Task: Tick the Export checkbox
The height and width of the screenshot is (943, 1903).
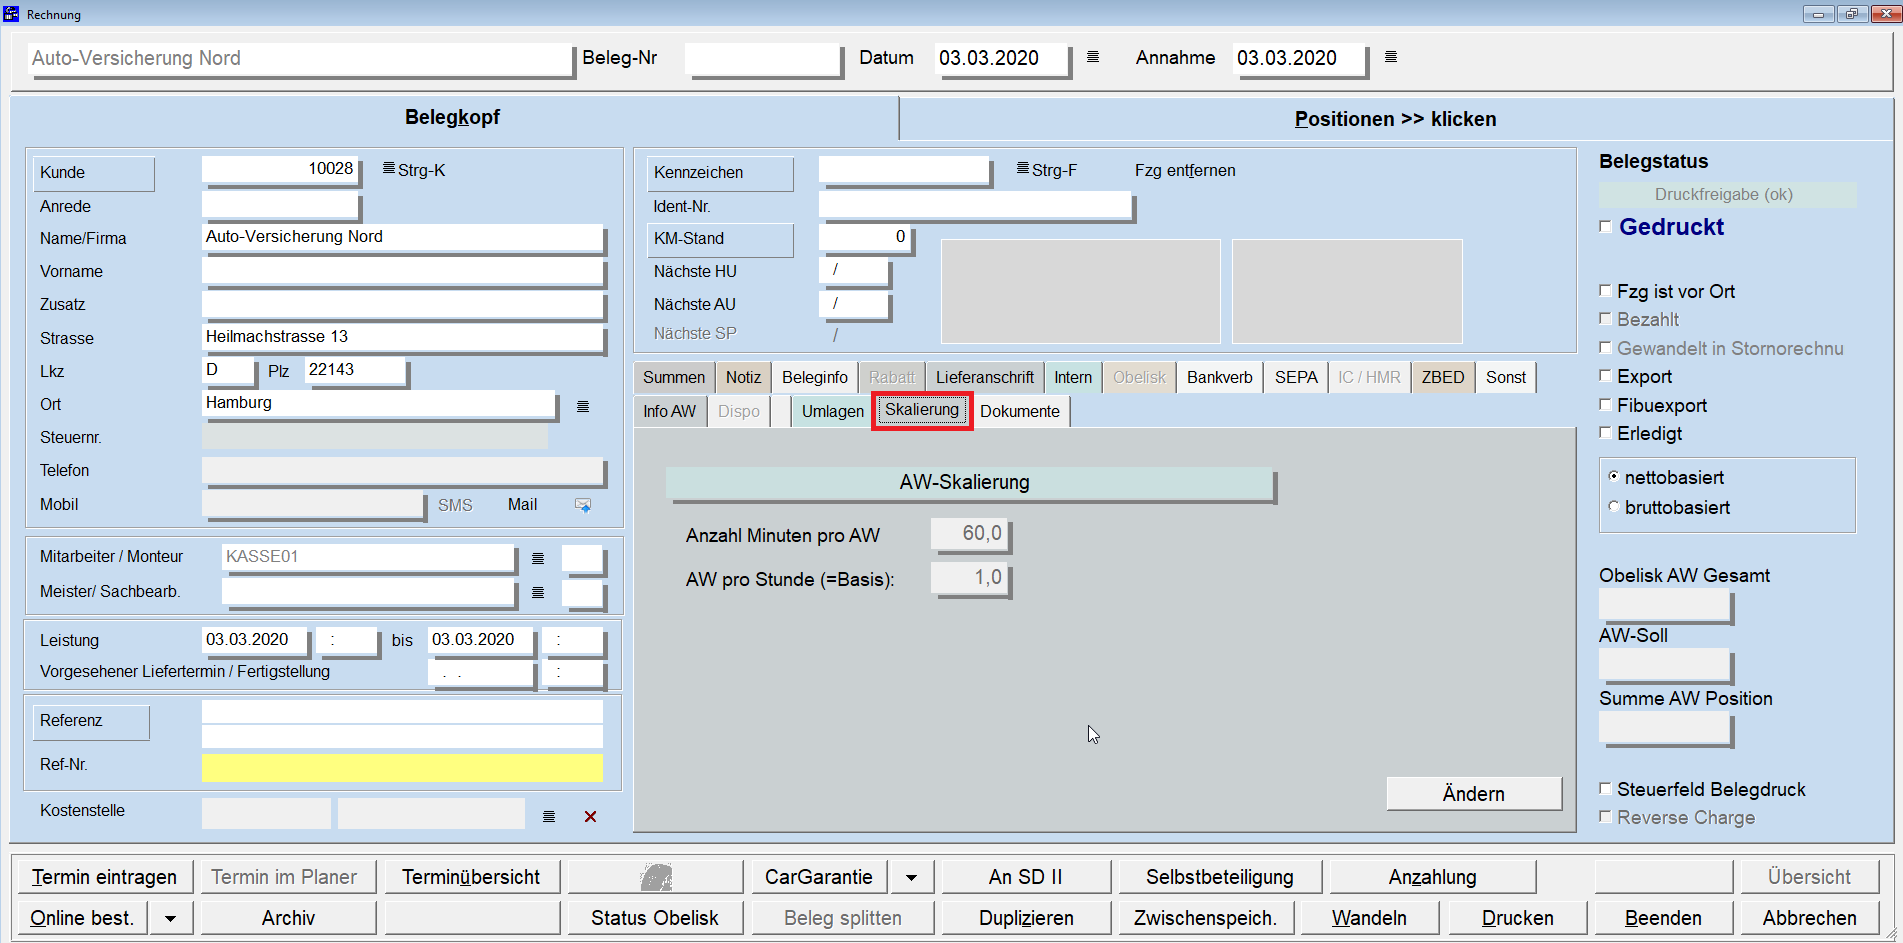Action: 1606,376
